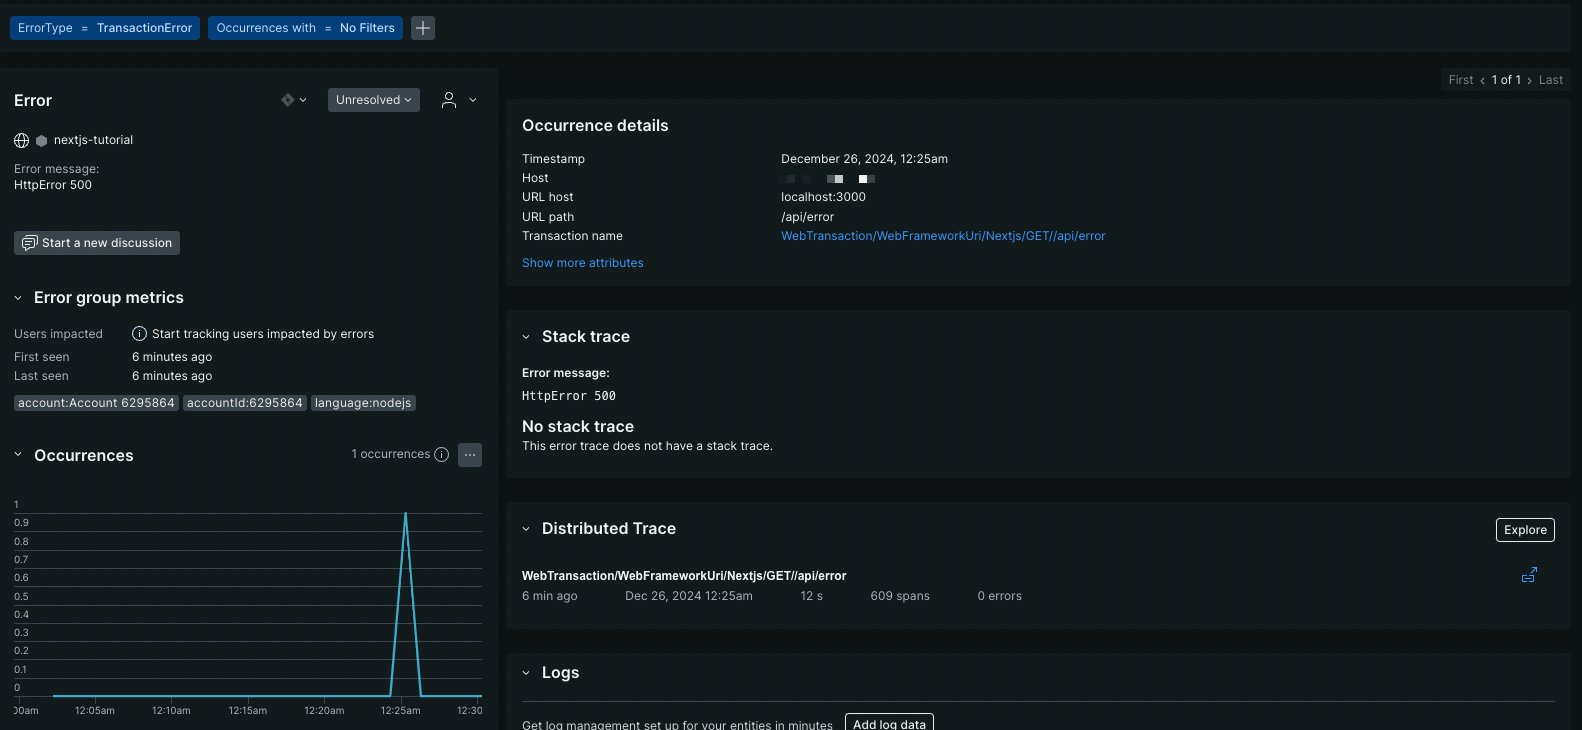Click the /api/error URL path value

click(x=807, y=217)
